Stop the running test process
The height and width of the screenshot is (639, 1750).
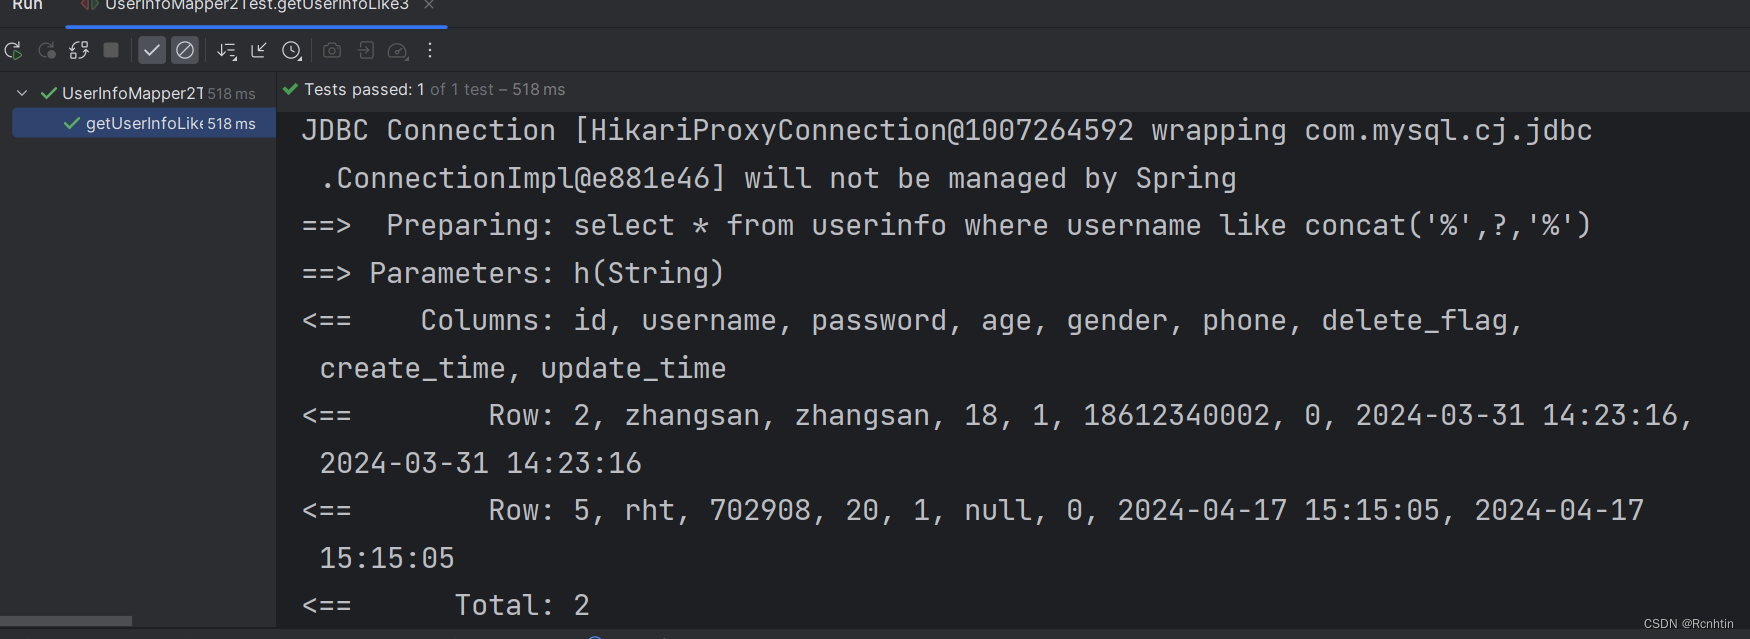click(x=111, y=50)
